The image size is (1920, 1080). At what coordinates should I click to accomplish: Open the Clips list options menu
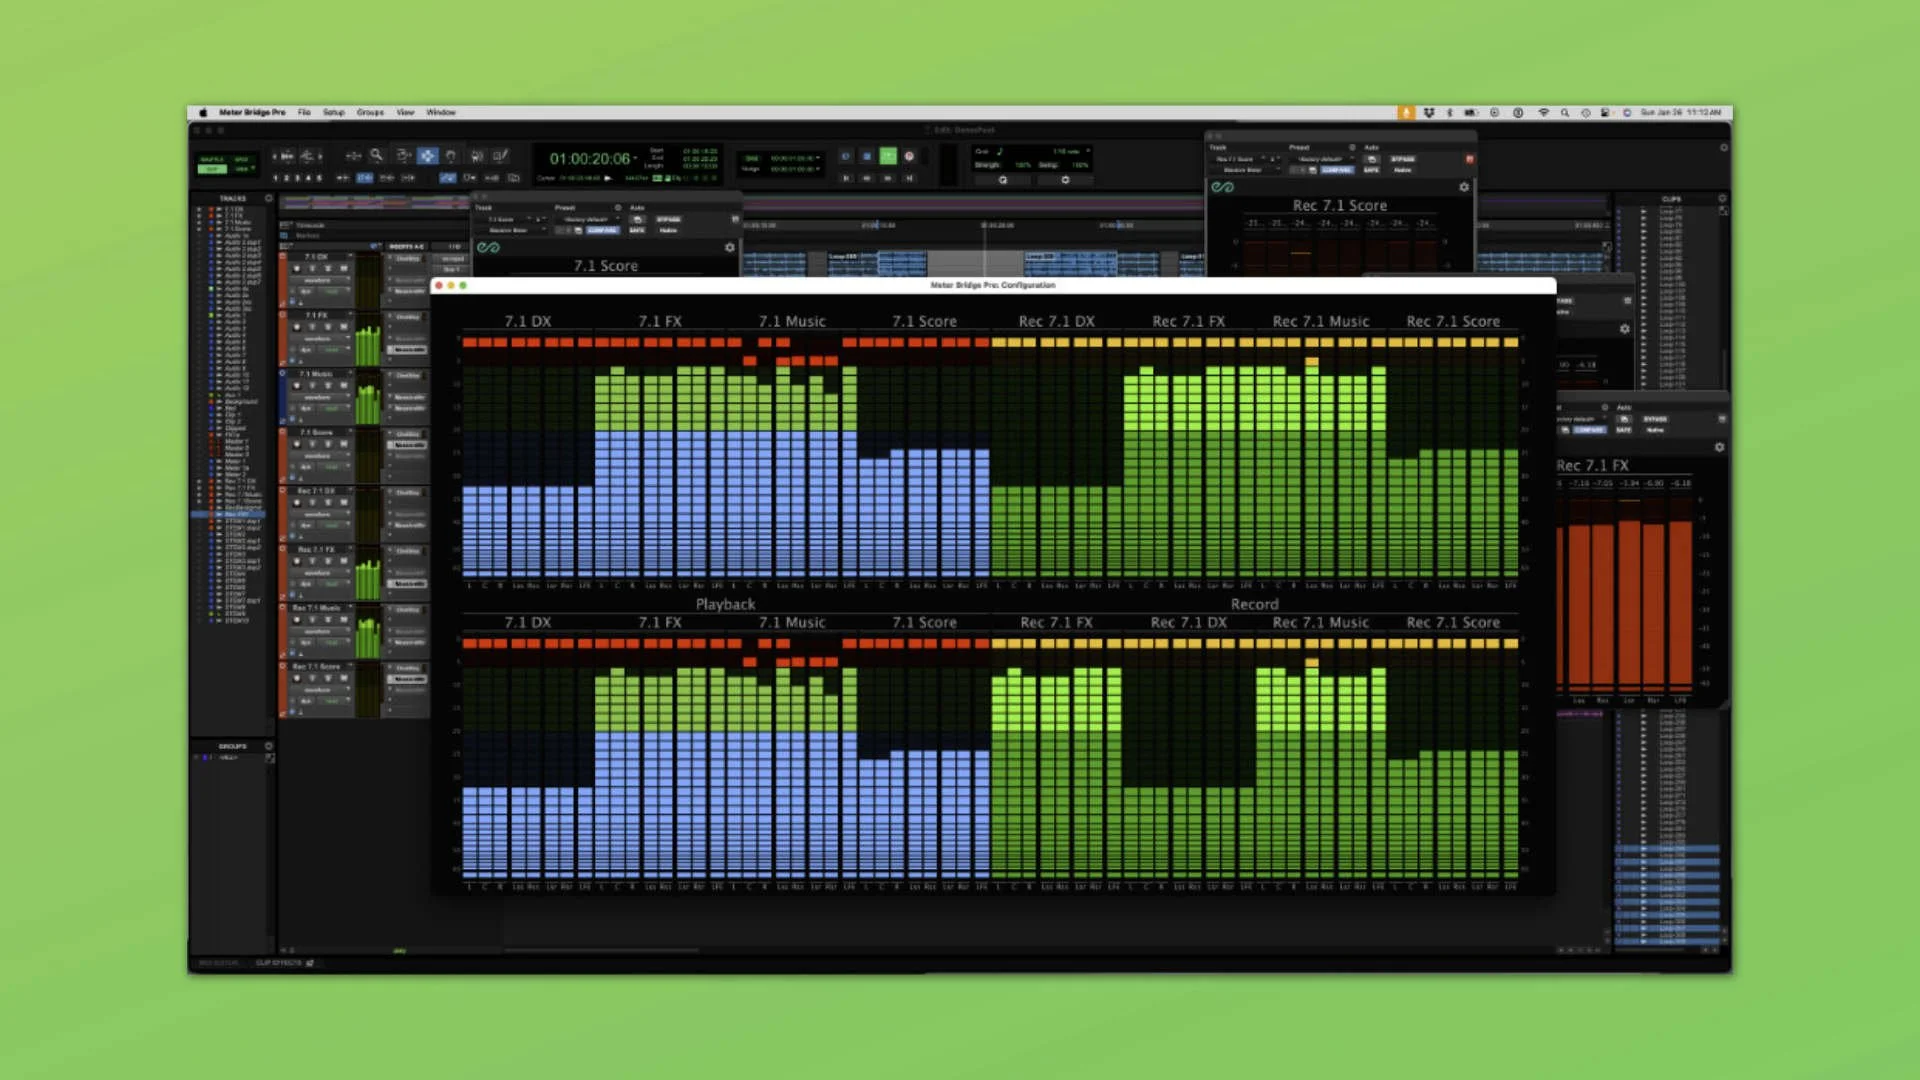coord(1722,198)
